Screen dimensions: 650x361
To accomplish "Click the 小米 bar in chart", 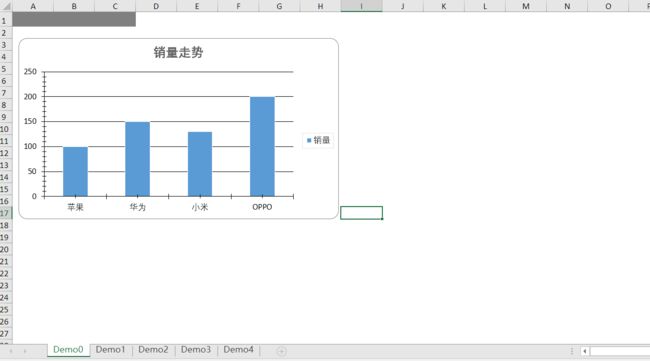I will (x=200, y=164).
